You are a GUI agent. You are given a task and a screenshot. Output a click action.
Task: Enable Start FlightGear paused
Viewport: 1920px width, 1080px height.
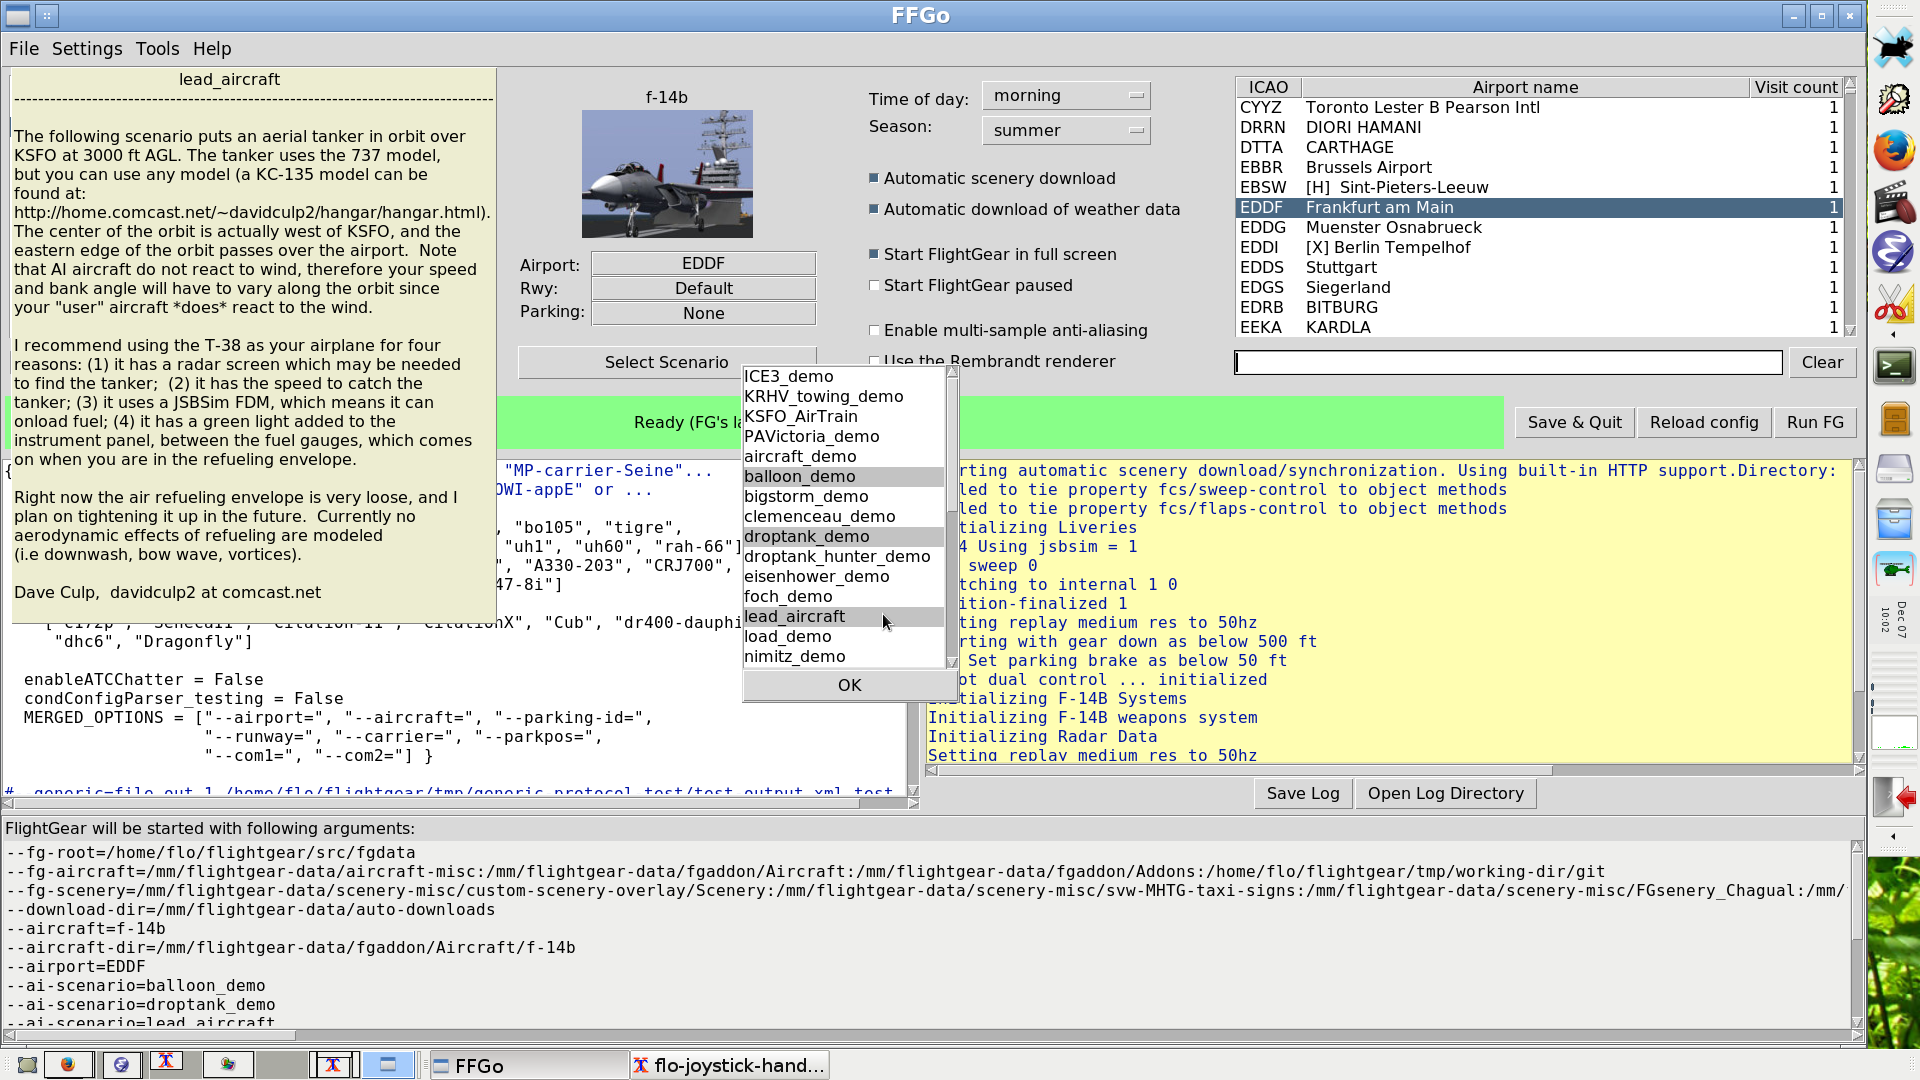(x=874, y=285)
